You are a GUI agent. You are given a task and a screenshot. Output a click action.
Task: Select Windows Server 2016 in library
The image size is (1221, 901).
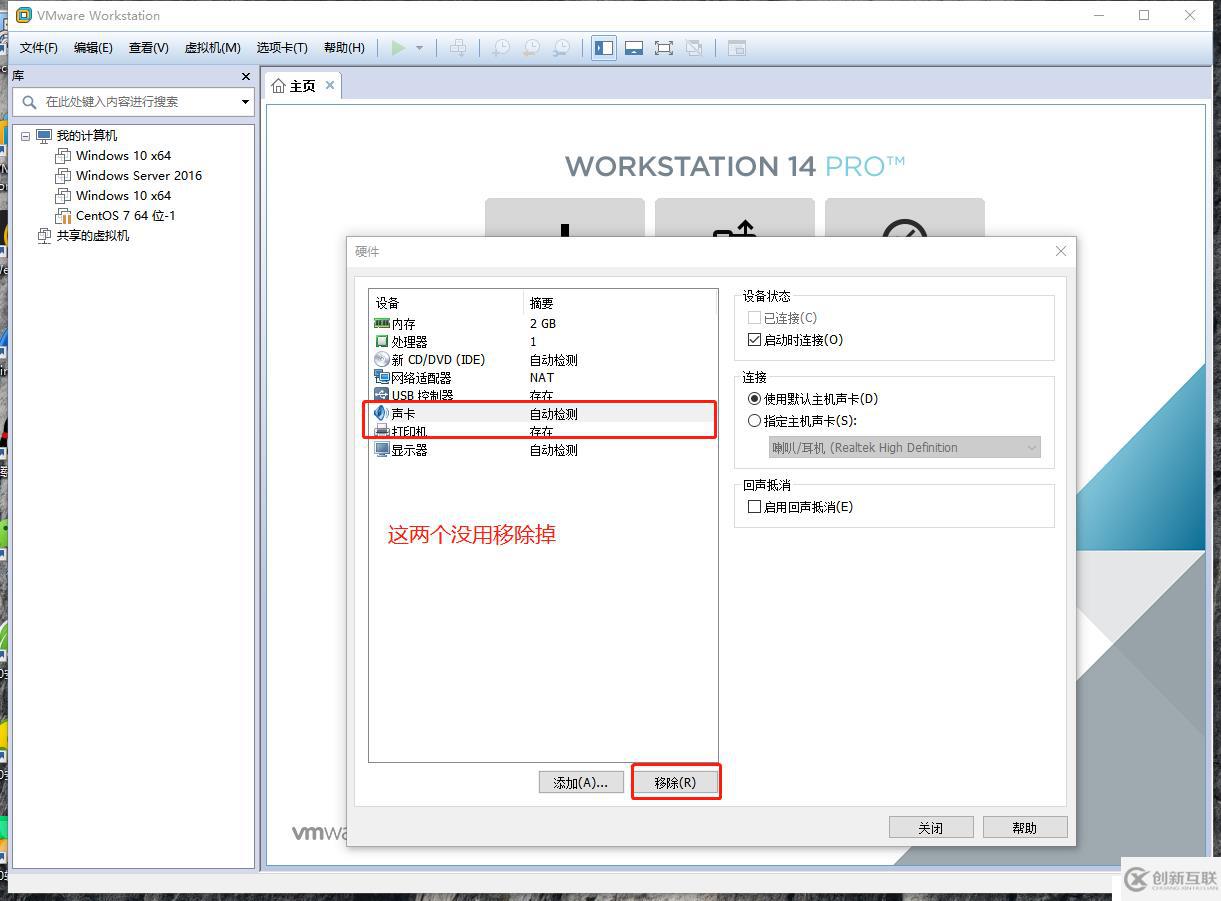pos(139,176)
